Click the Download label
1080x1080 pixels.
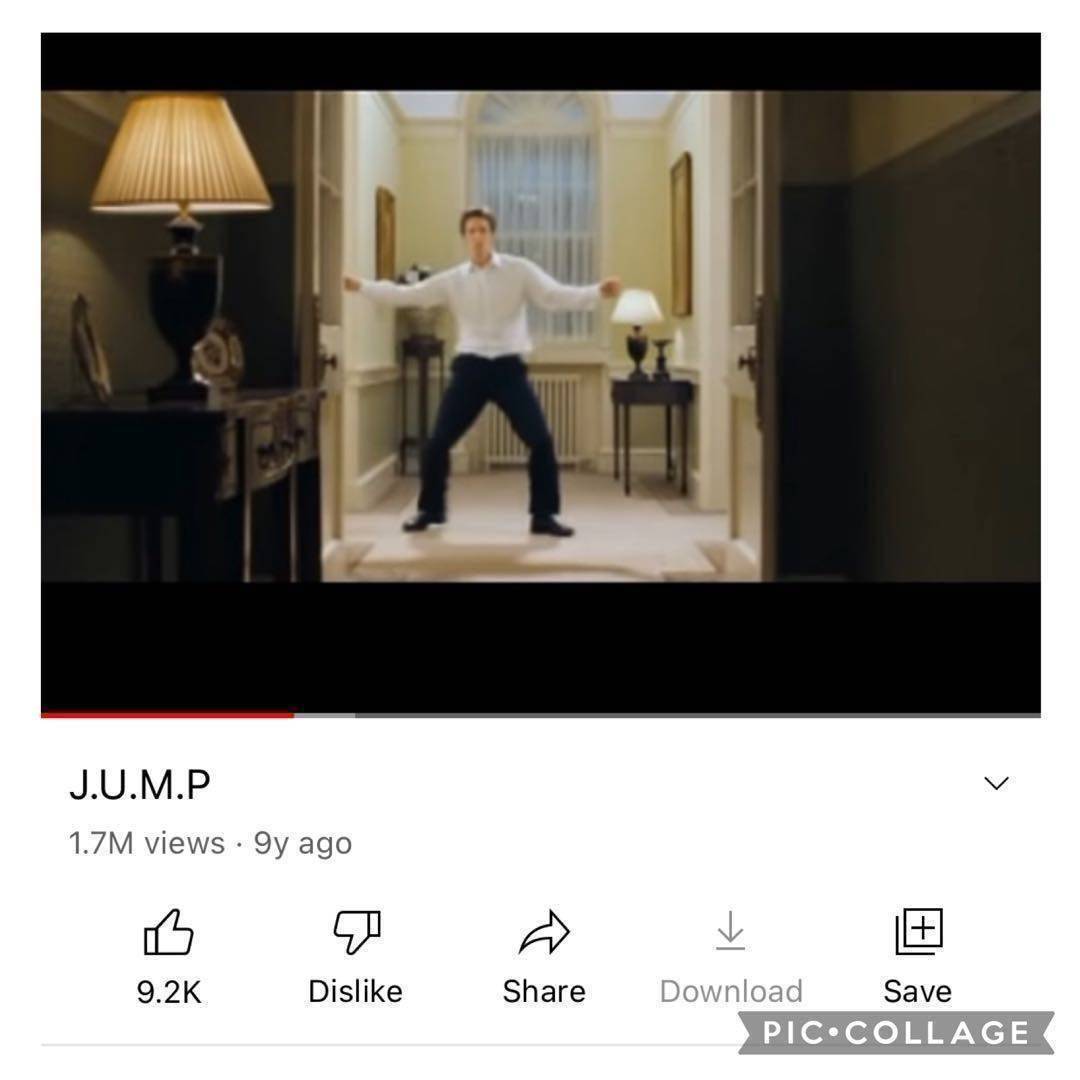coord(731,992)
